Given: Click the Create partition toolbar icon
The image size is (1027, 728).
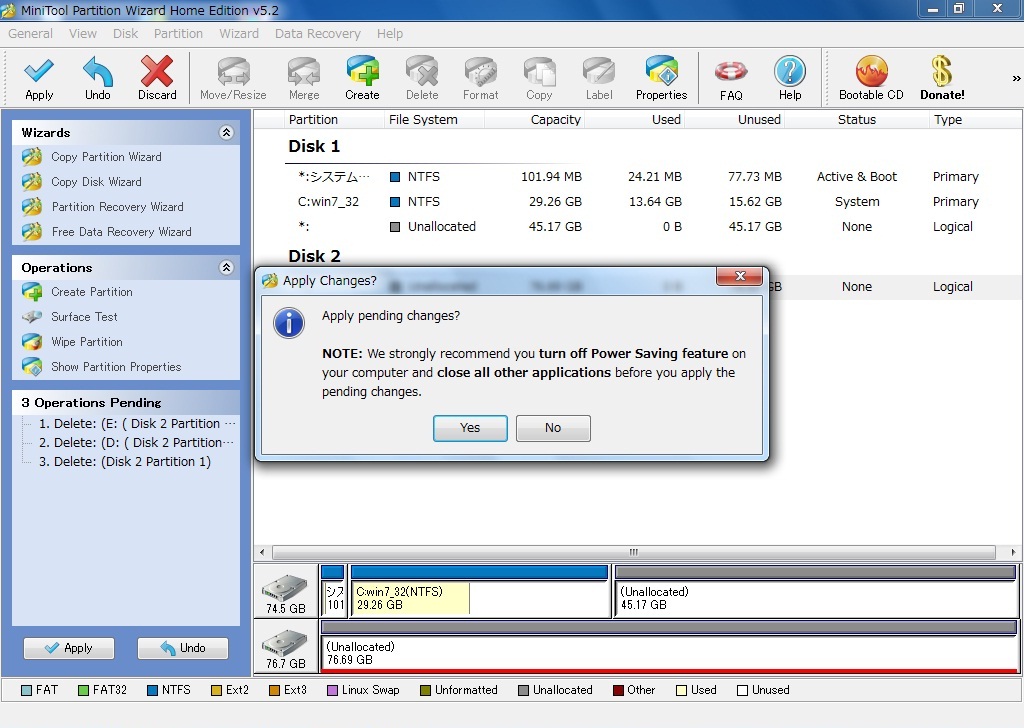Looking at the screenshot, I should (x=362, y=78).
